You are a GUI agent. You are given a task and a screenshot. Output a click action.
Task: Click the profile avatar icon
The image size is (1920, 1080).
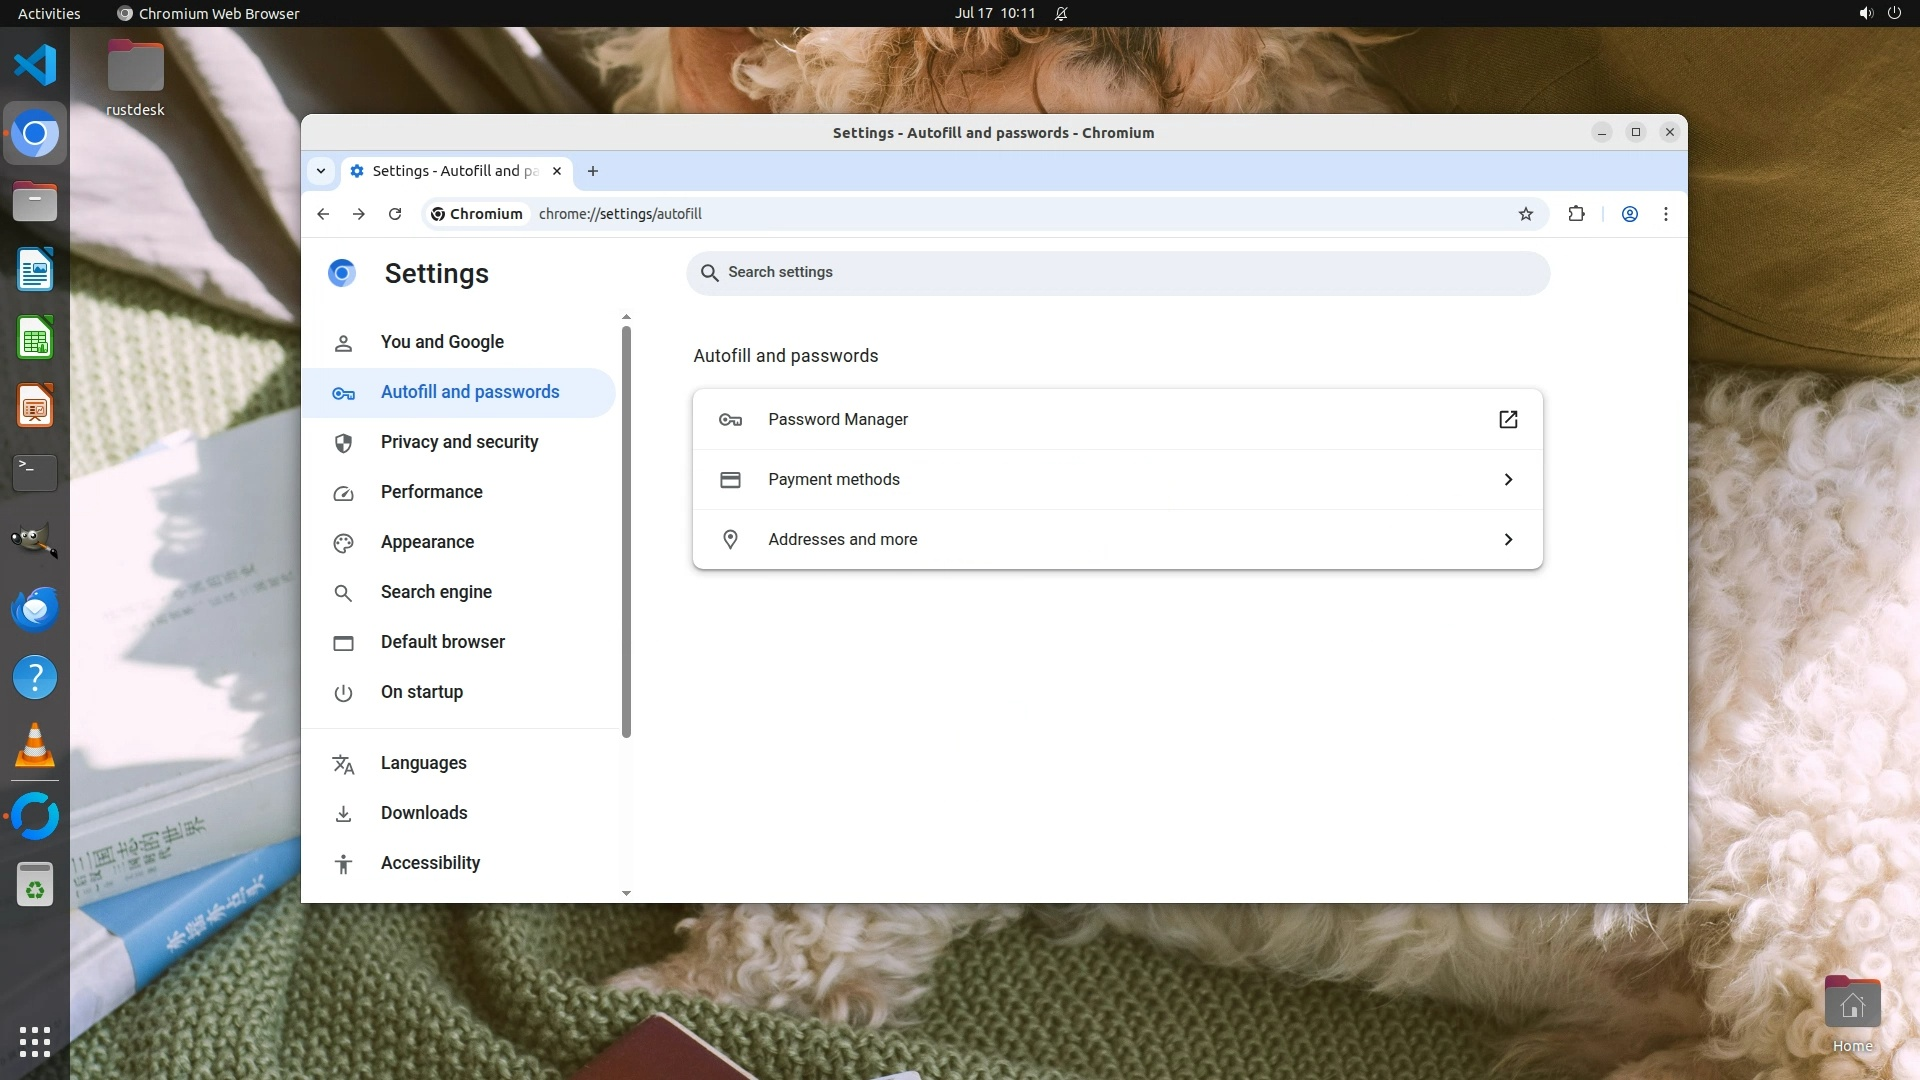pos(1629,214)
